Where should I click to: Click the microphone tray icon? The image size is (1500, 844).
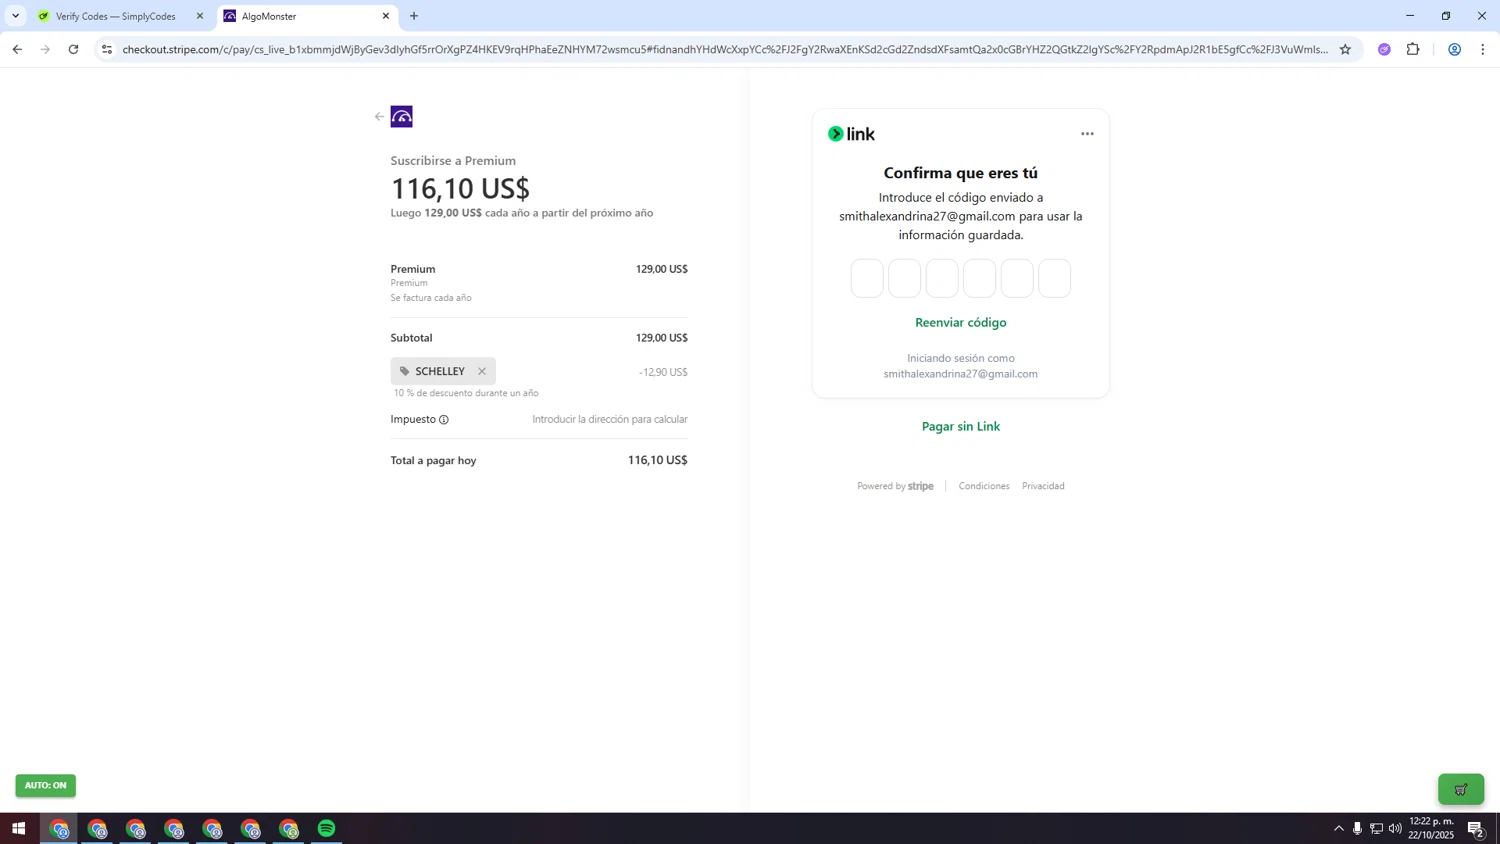[1357, 829]
